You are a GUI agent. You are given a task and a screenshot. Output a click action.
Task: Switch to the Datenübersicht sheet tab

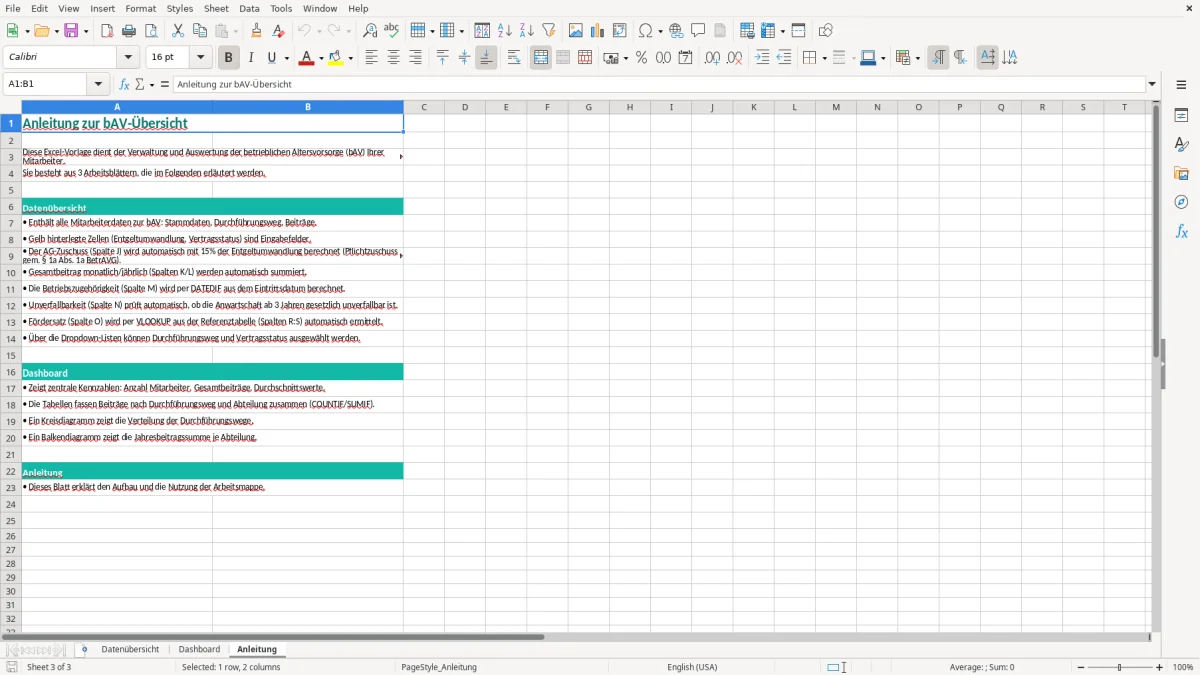(130, 650)
